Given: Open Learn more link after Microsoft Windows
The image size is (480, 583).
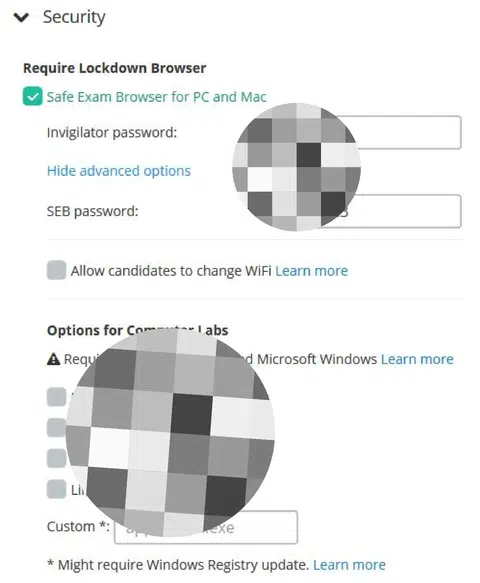Looking at the screenshot, I should click(417, 359).
